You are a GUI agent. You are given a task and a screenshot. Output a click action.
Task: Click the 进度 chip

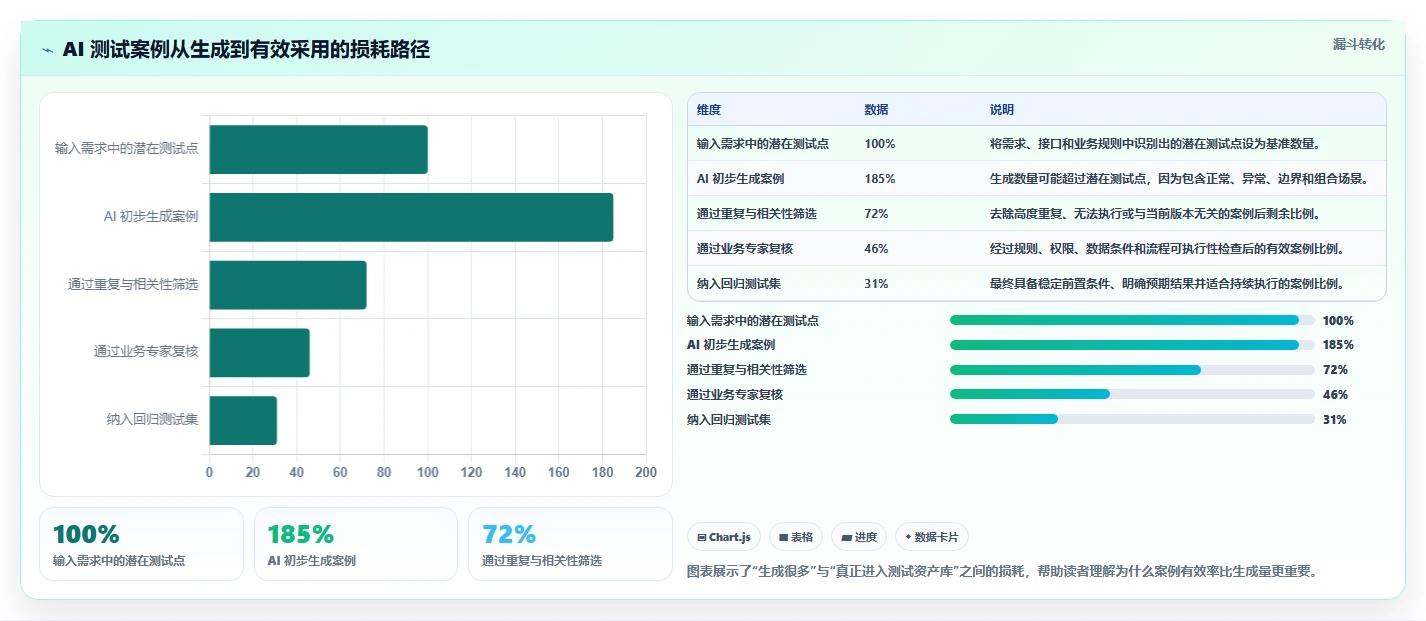(859, 537)
